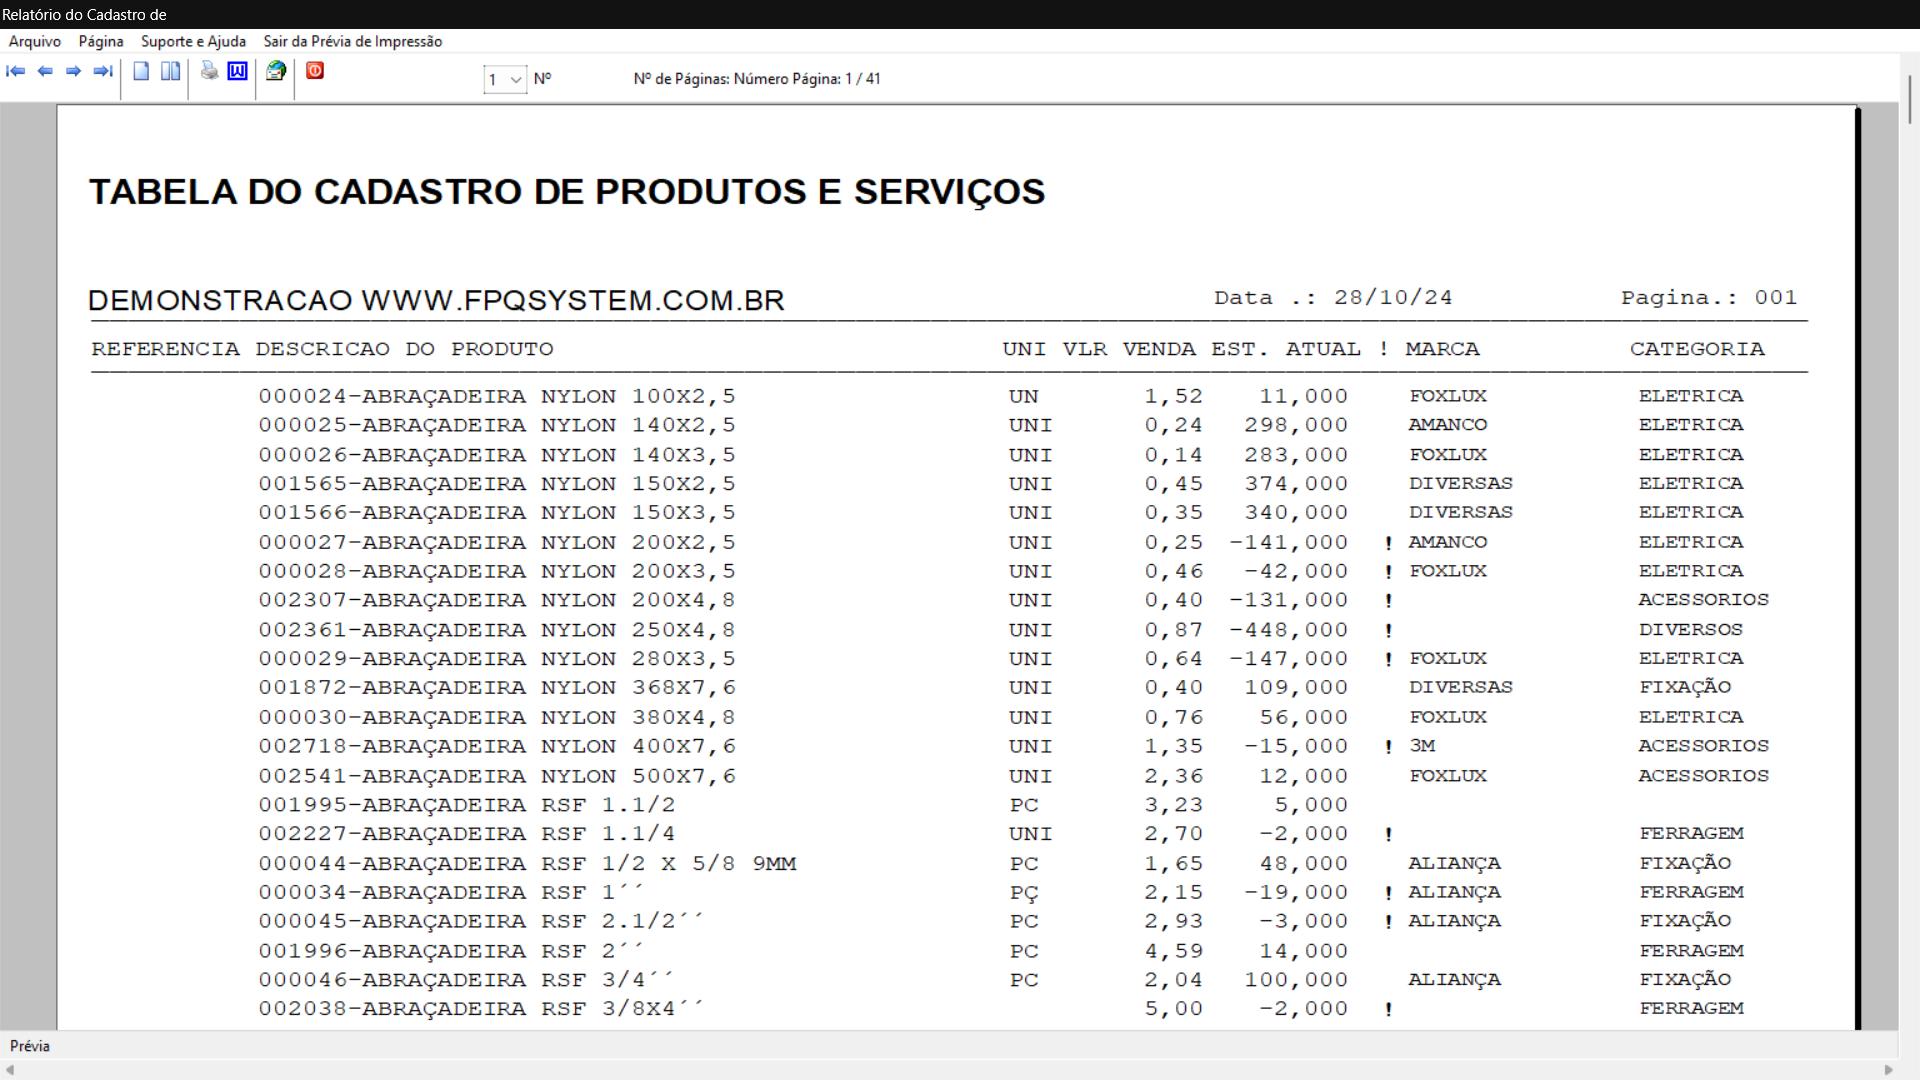Viewport: 1920px width, 1080px height.
Task: Click stock value 298,000
Action: point(1296,425)
